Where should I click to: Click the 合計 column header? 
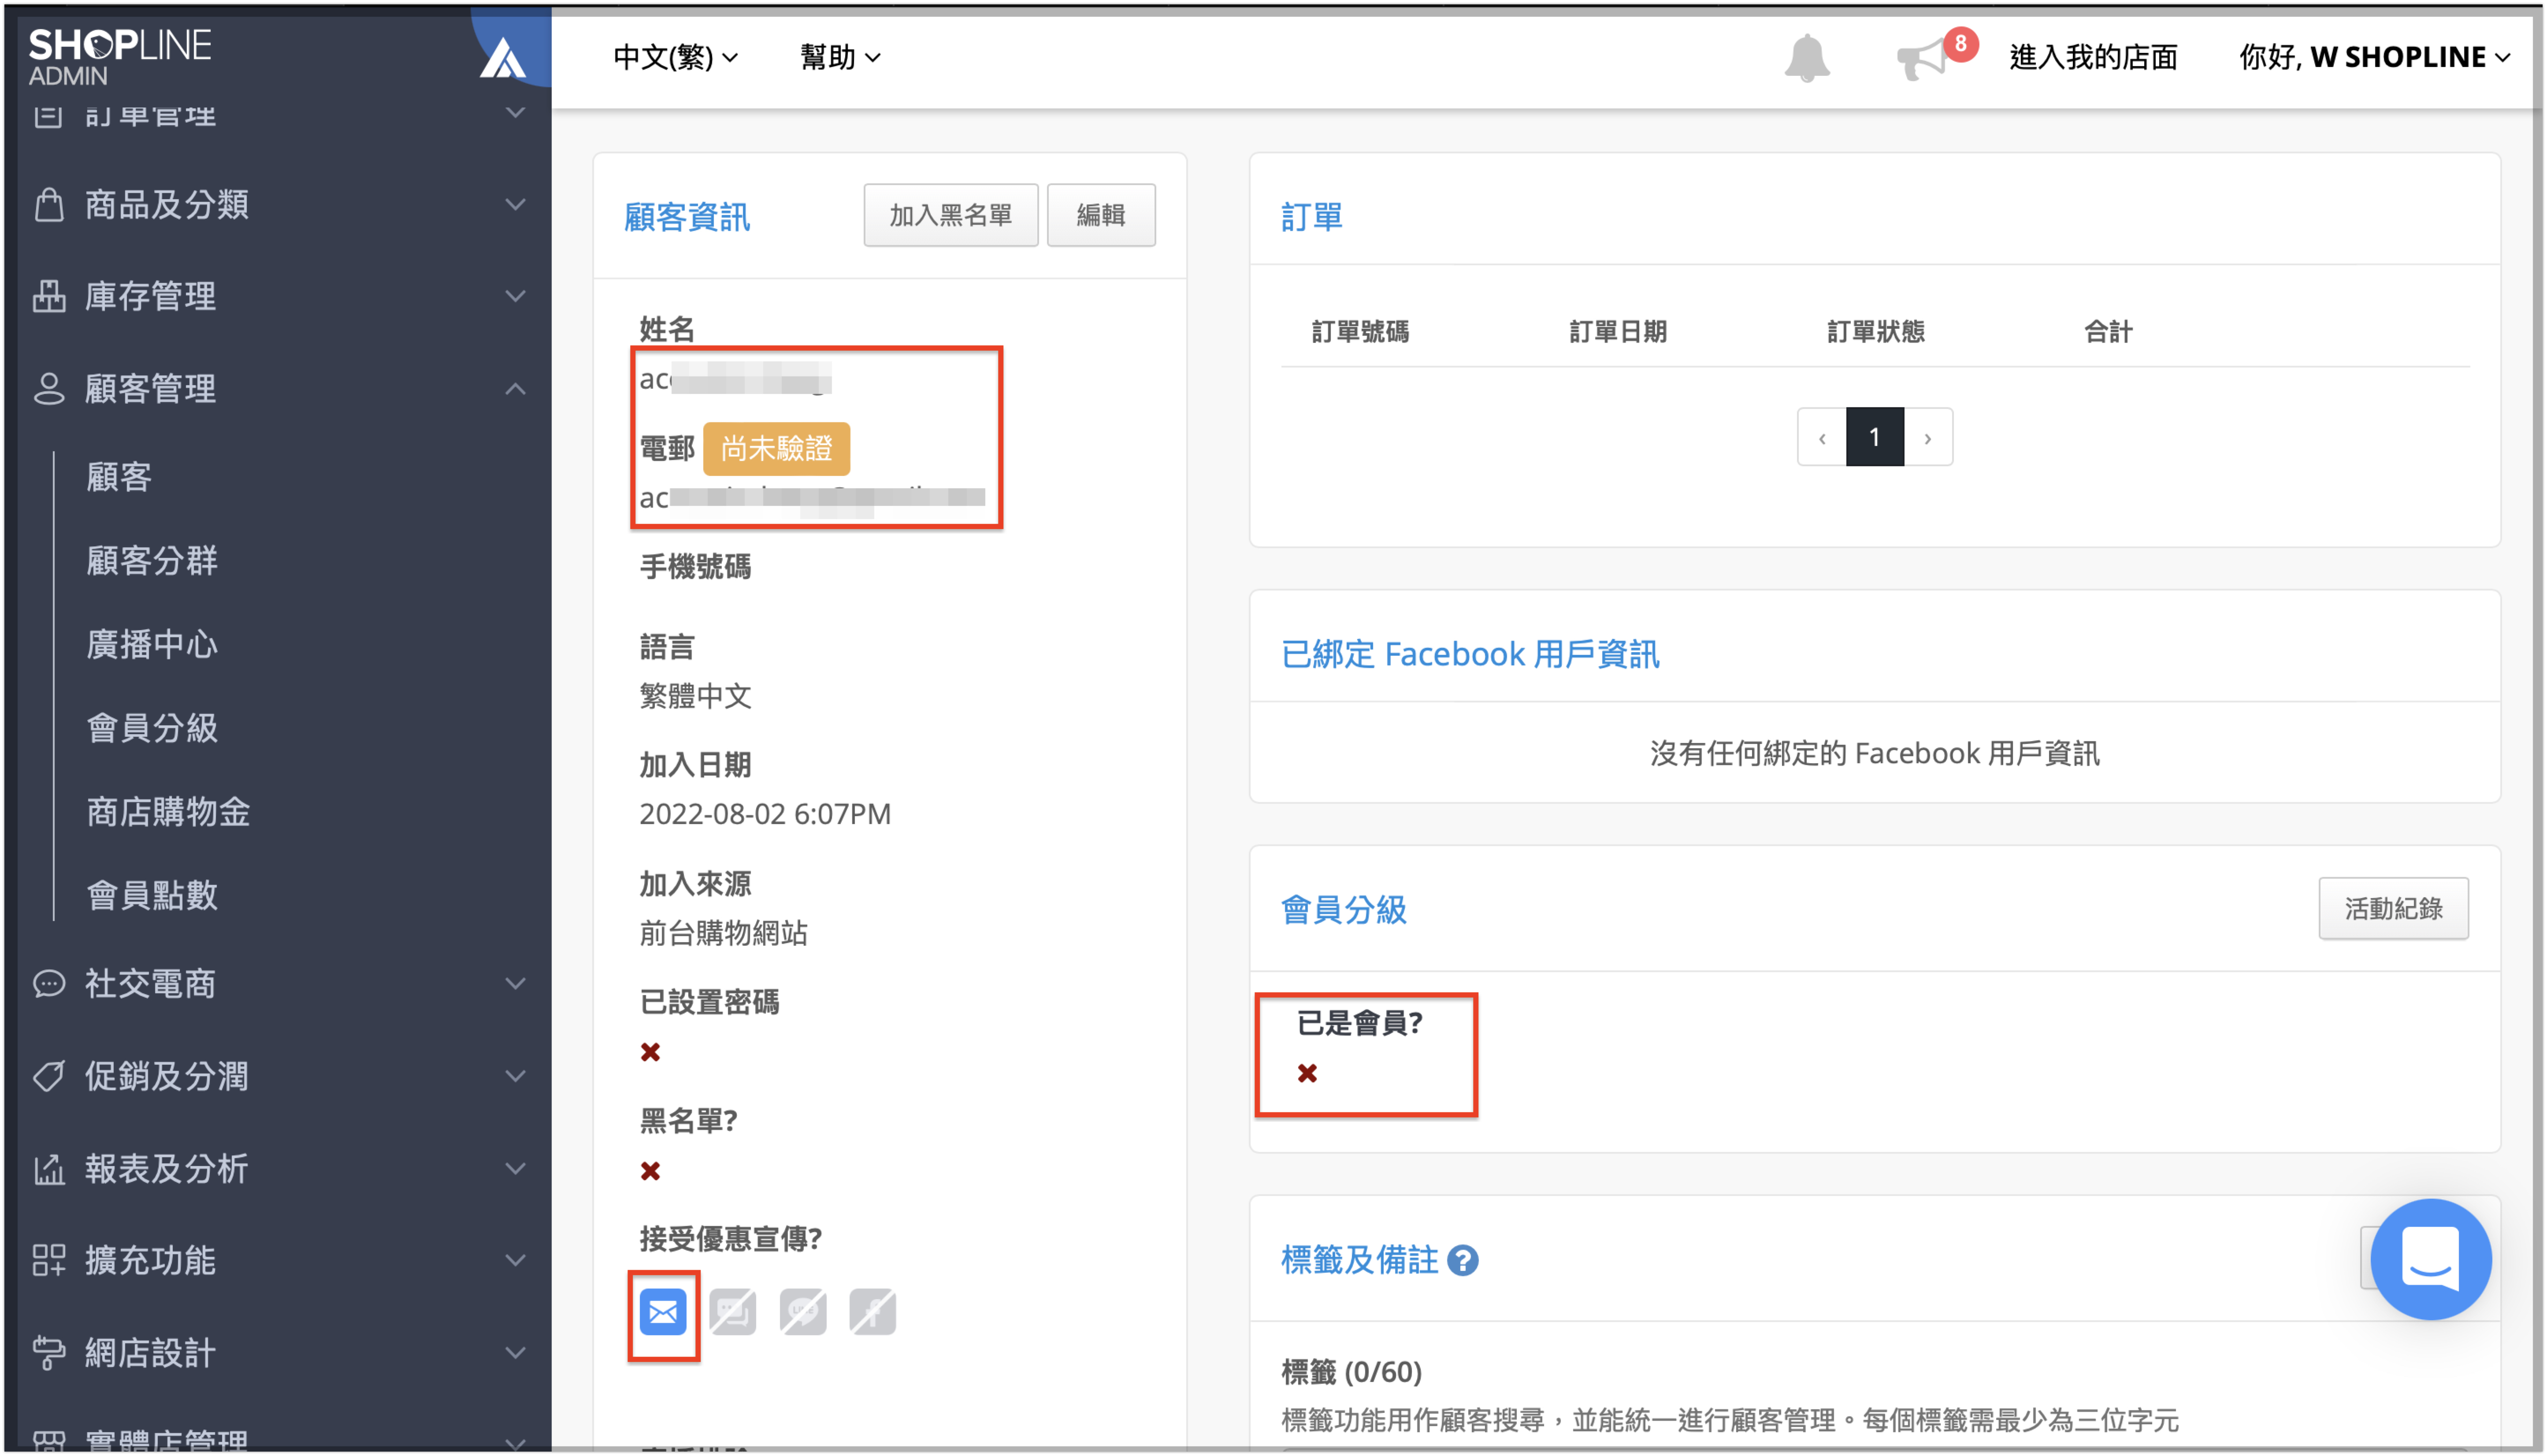2108,331
